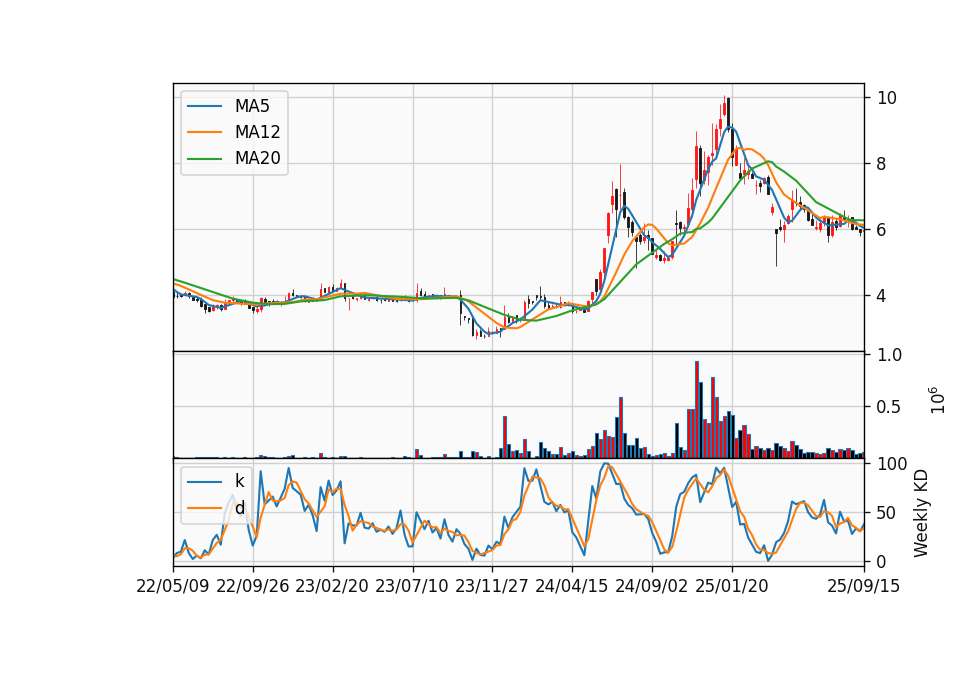This screenshot has width=960, height=690.
Task: Click the volume scale exponent label
Action: tap(937, 400)
